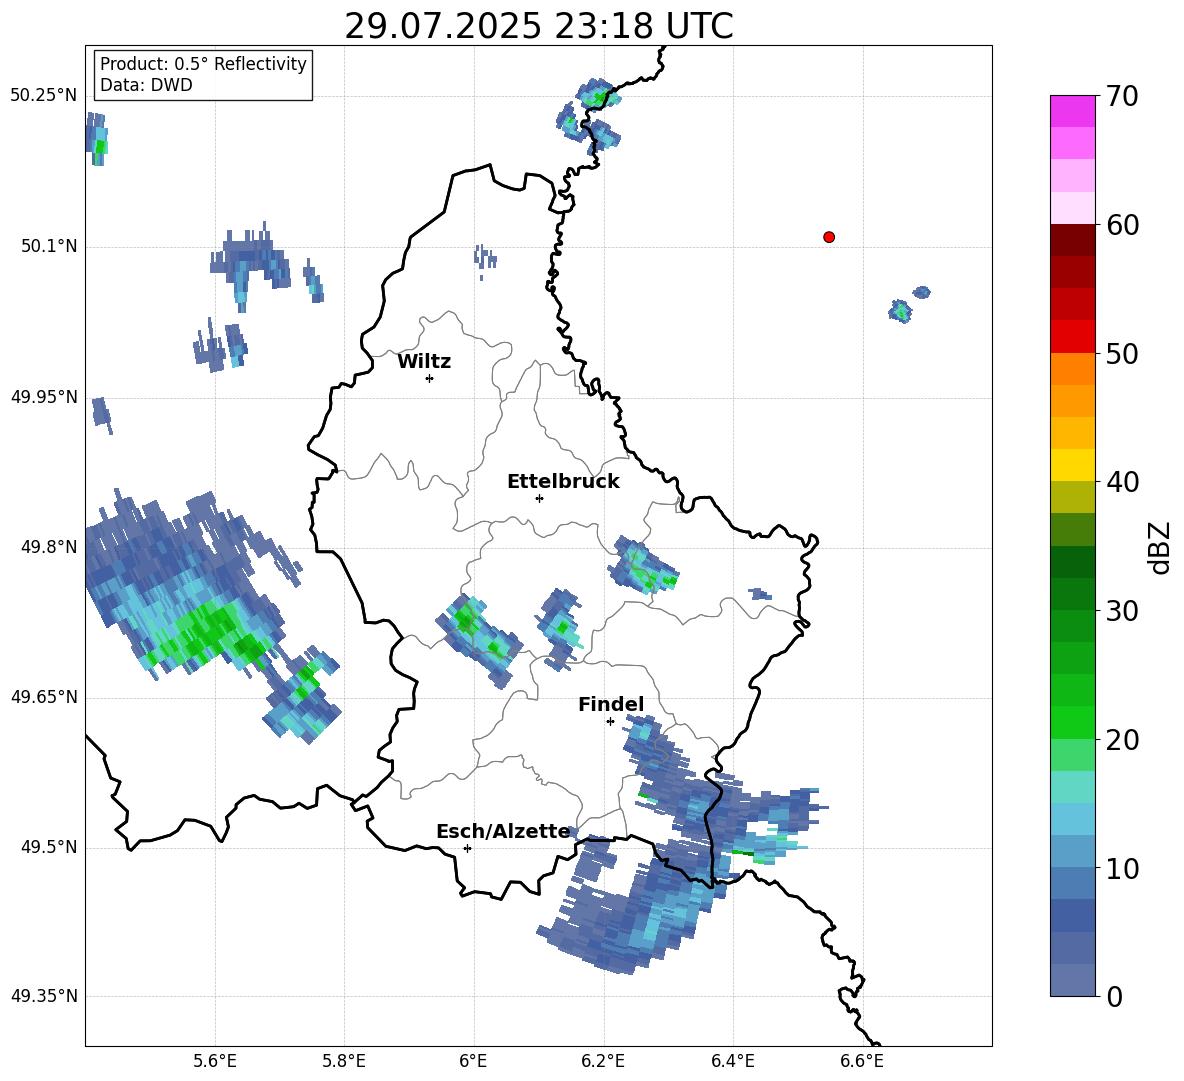
Task: Click the Findel station cross marker
Action: pyautogui.click(x=610, y=722)
